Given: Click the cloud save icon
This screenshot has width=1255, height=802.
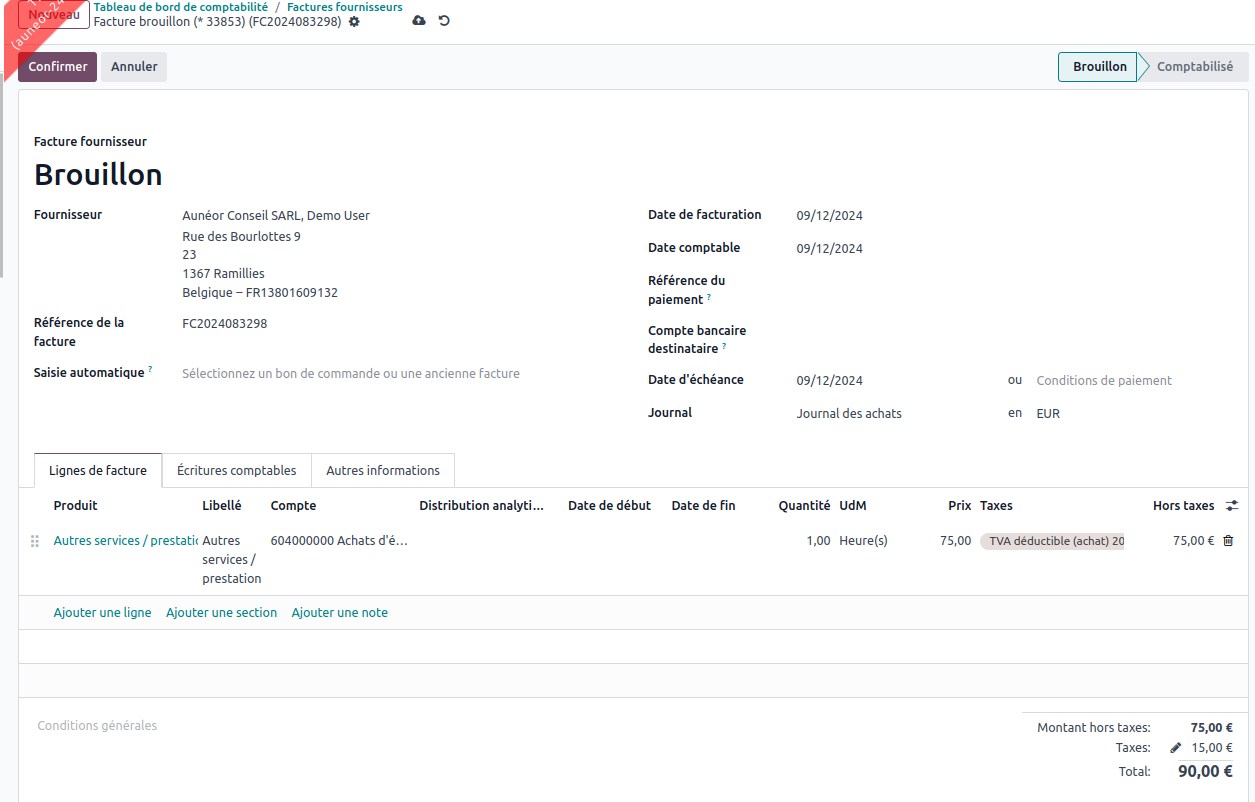Looking at the screenshot, I should [x=418, y=21].
